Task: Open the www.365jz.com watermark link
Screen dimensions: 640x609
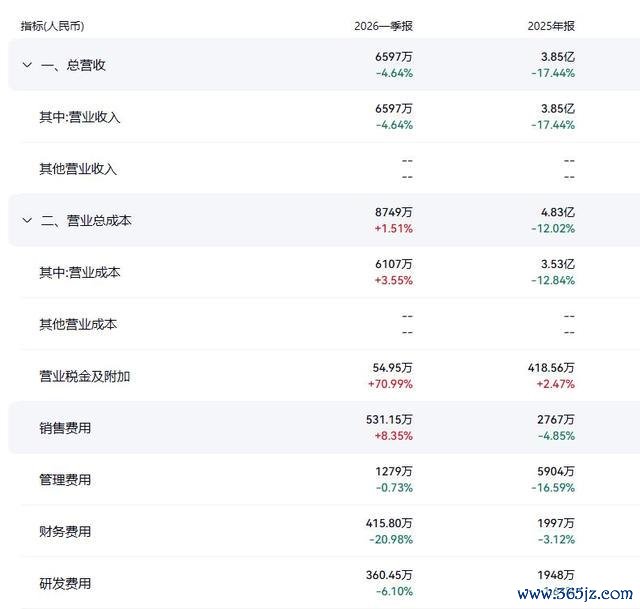Action: tap(575, 594)
